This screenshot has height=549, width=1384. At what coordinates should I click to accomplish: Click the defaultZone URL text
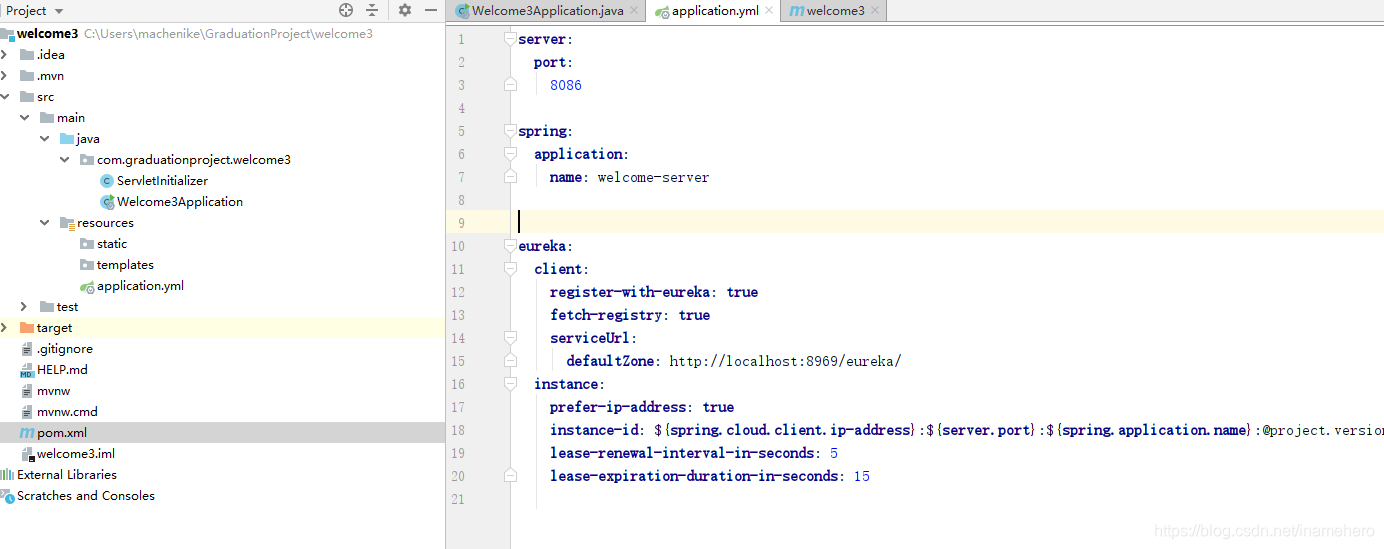pyautogui.click(x=785, y=361)
